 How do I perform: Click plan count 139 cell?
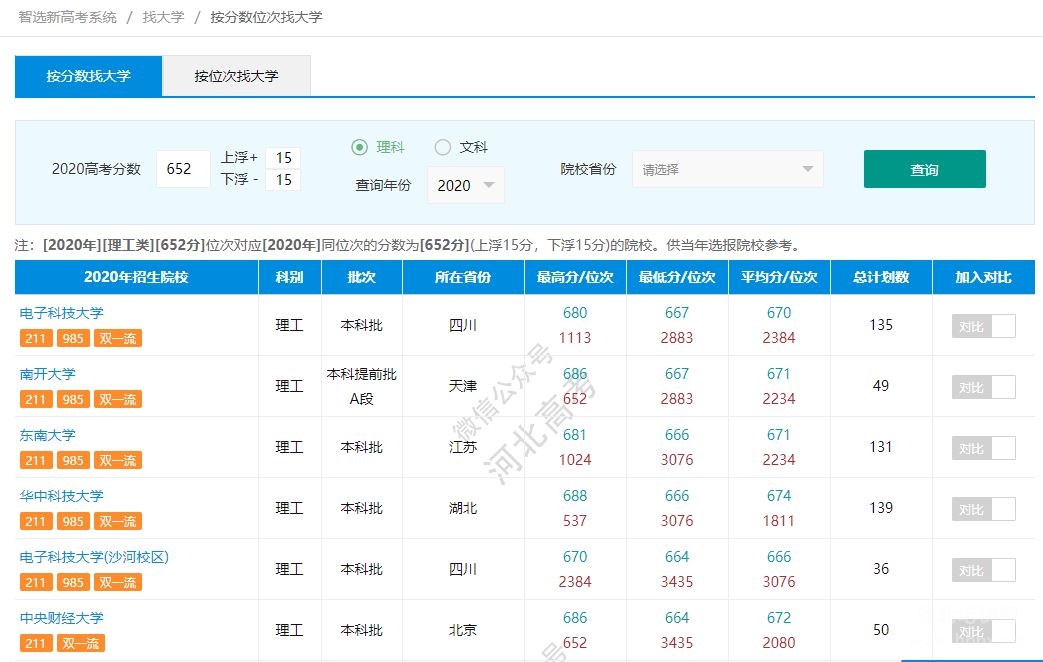pos(881,508)
